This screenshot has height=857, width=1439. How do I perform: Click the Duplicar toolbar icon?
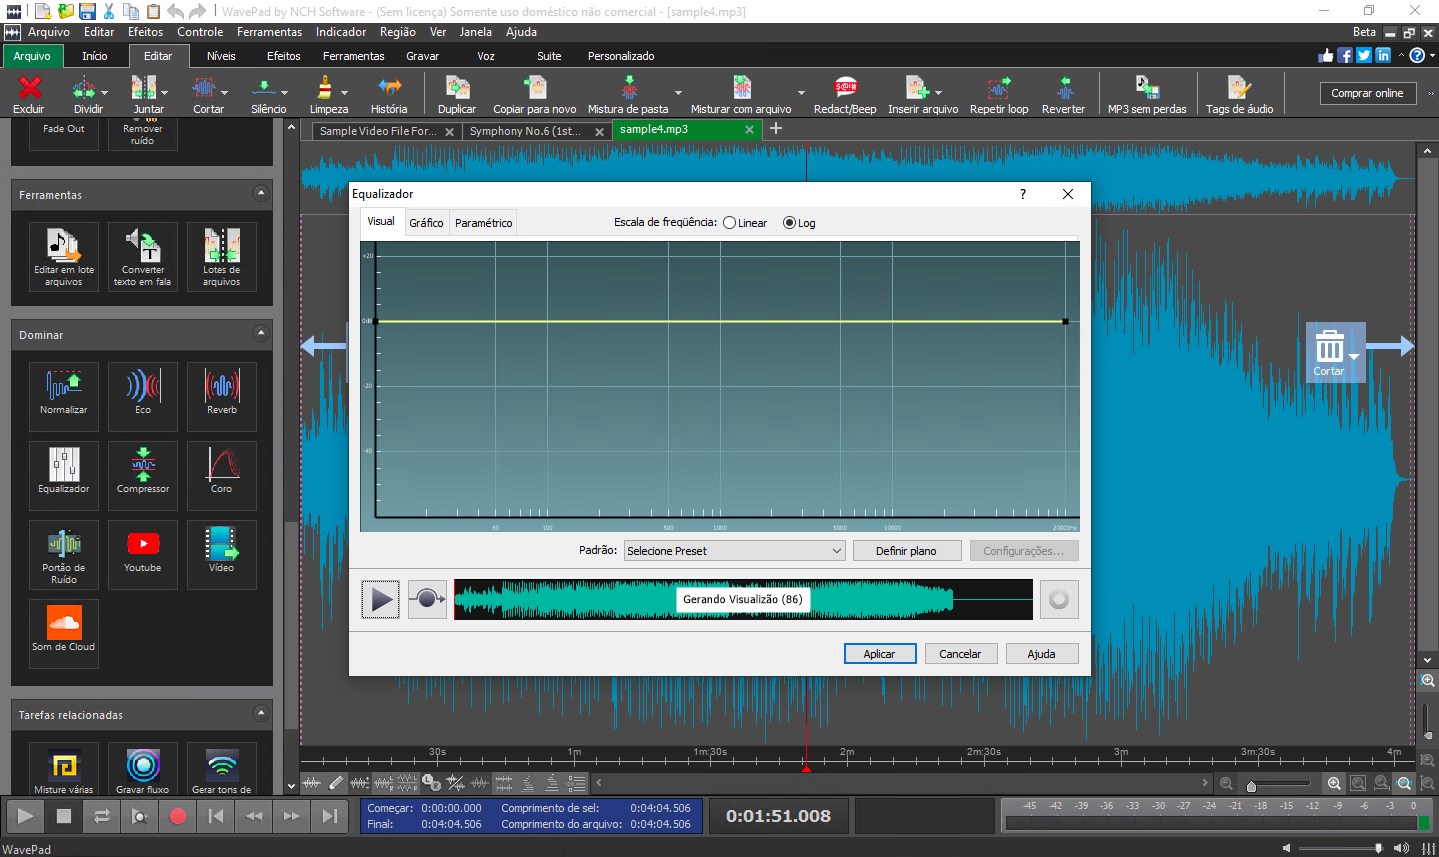(x=456, y=92)
